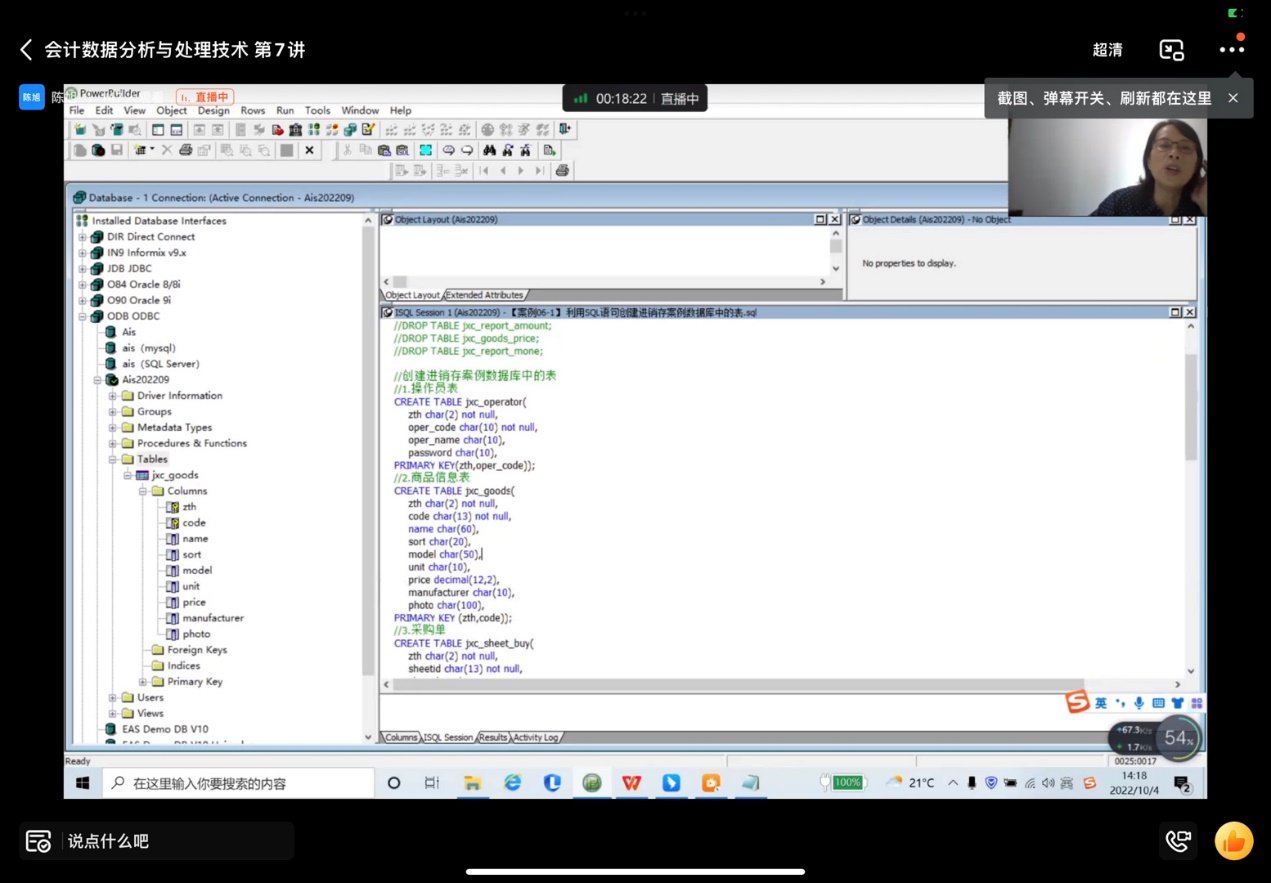Click the binoculars Find icon in toolbar

pyautogui.click(x=489, y=150)
